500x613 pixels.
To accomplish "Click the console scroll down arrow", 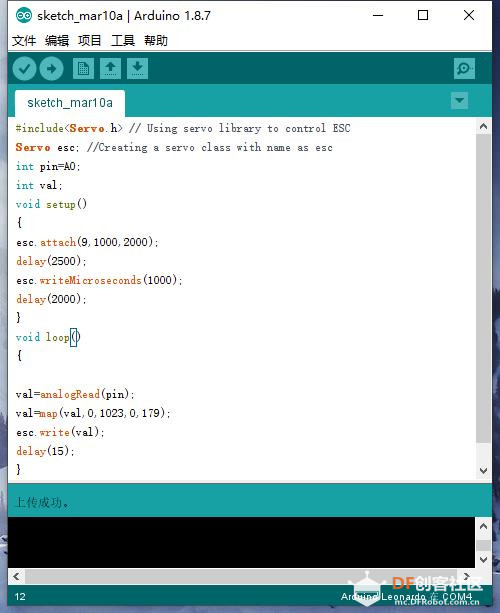I will pyautogui.click(x=484, y=559).
